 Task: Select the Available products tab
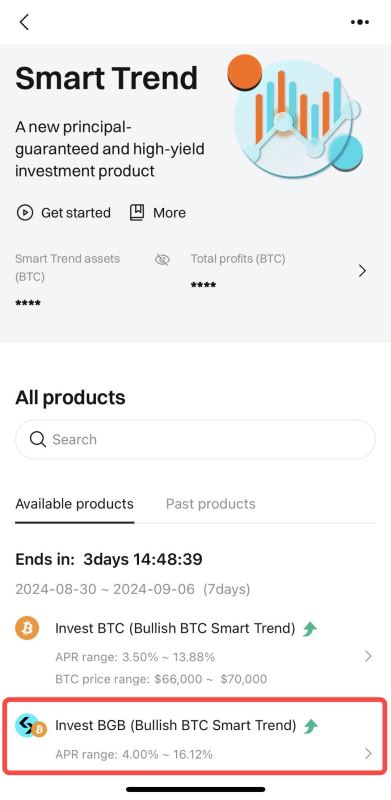point(75,504)
